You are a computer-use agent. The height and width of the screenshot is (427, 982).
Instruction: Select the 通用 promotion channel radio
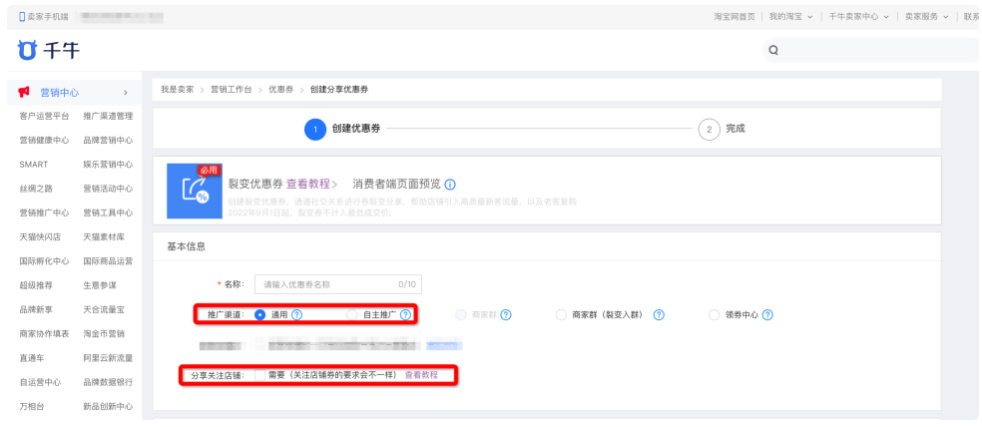click(260, 315)
